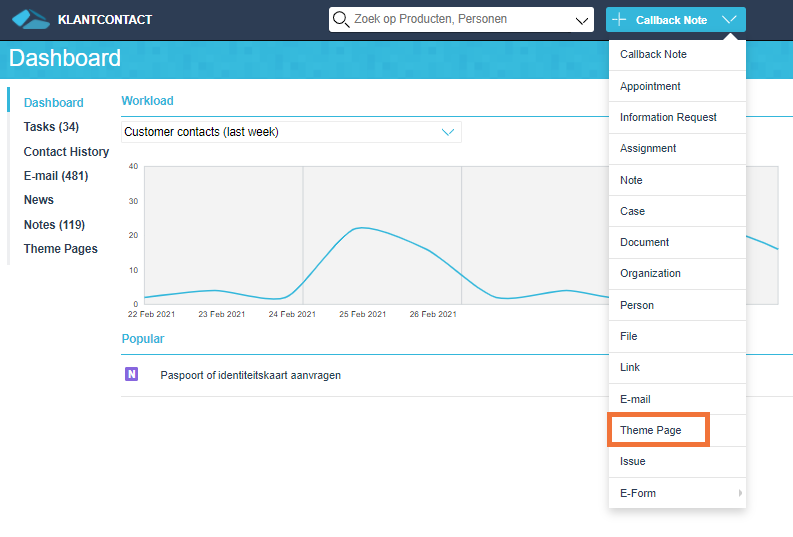Click the Workload section heading
The height and width of the screenshot is (537, 793).
[147, 101]
